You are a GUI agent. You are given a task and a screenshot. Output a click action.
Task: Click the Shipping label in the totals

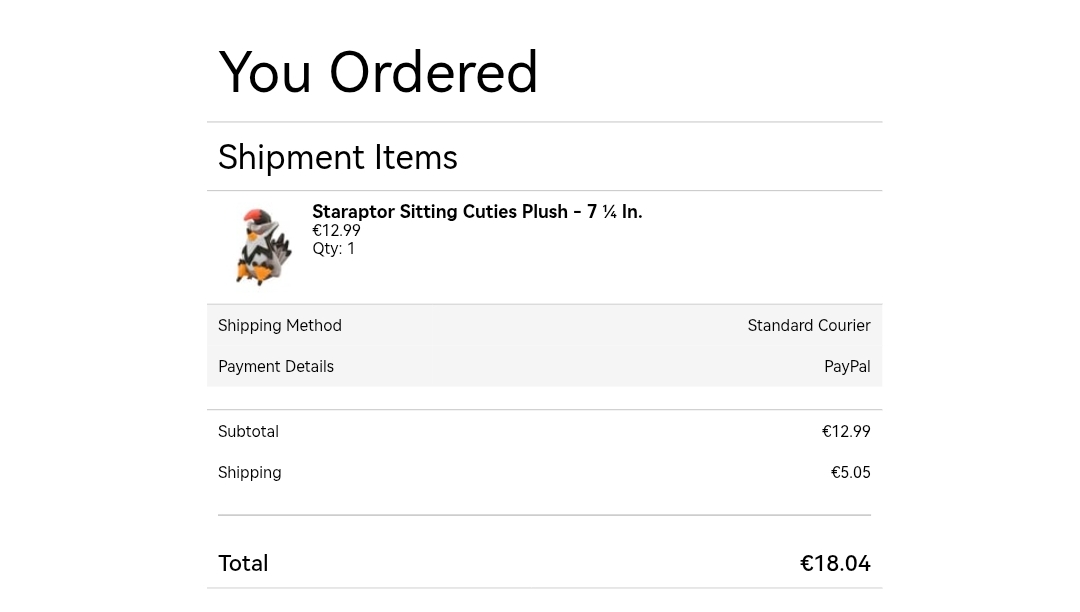pos(249,473)
